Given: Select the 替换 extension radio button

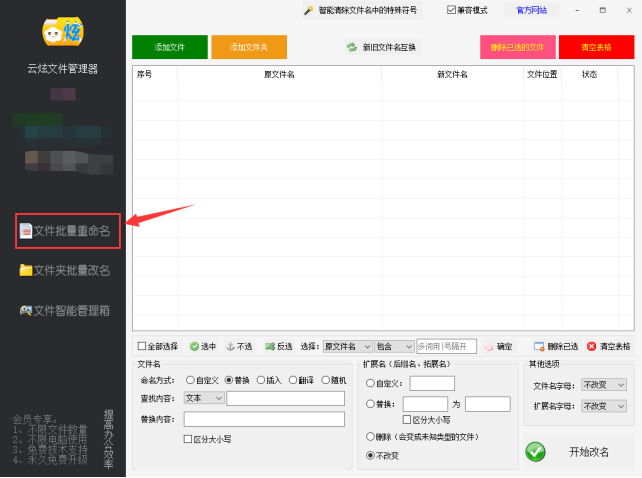Looking at the screenshot, I should 370,404.
